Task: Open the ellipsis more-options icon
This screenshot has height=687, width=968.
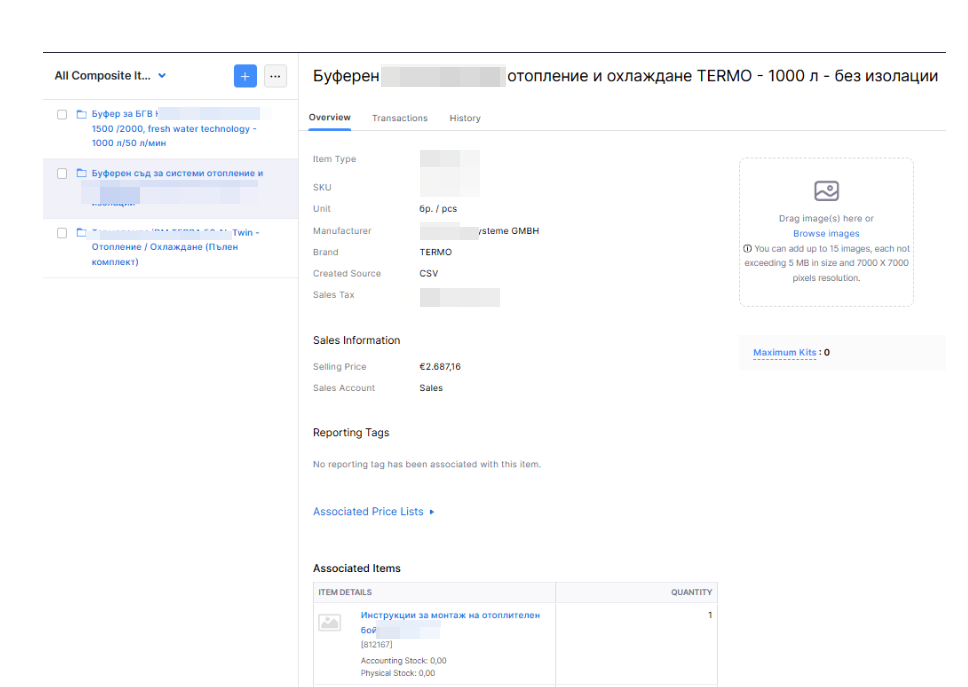Action: (275, 76)
